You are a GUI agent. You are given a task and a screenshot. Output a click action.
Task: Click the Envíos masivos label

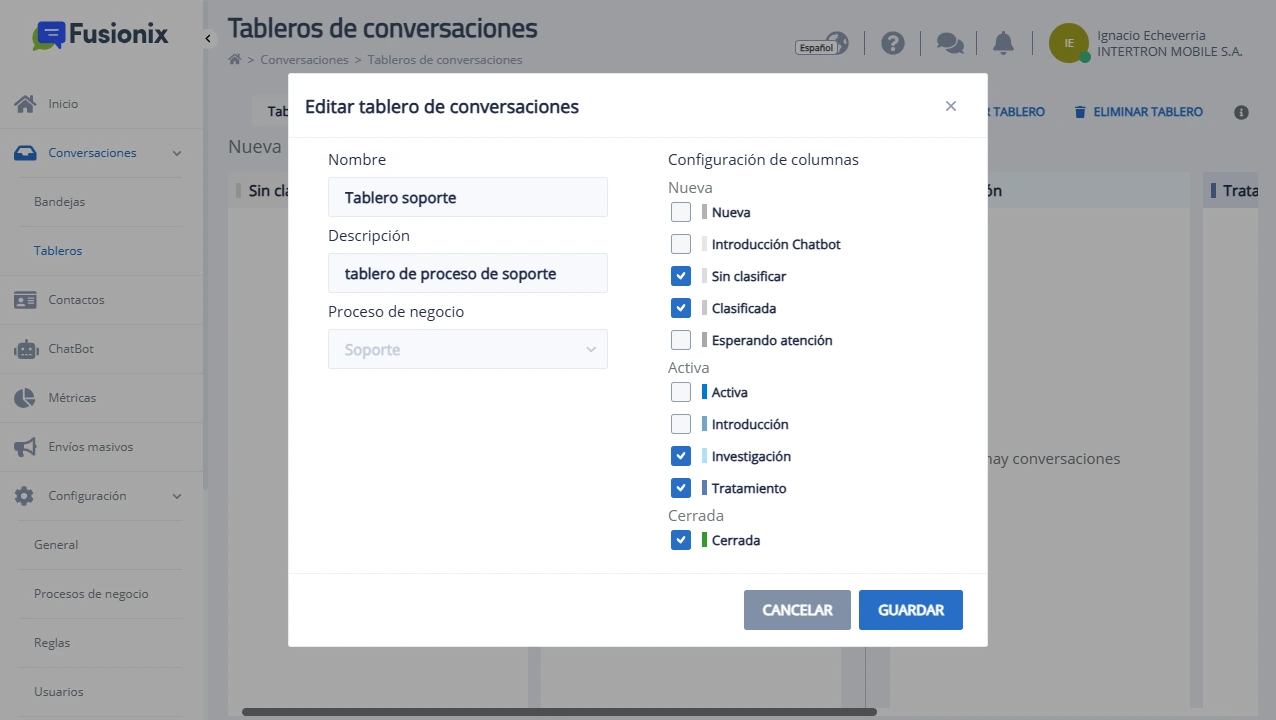click(90, 447)
